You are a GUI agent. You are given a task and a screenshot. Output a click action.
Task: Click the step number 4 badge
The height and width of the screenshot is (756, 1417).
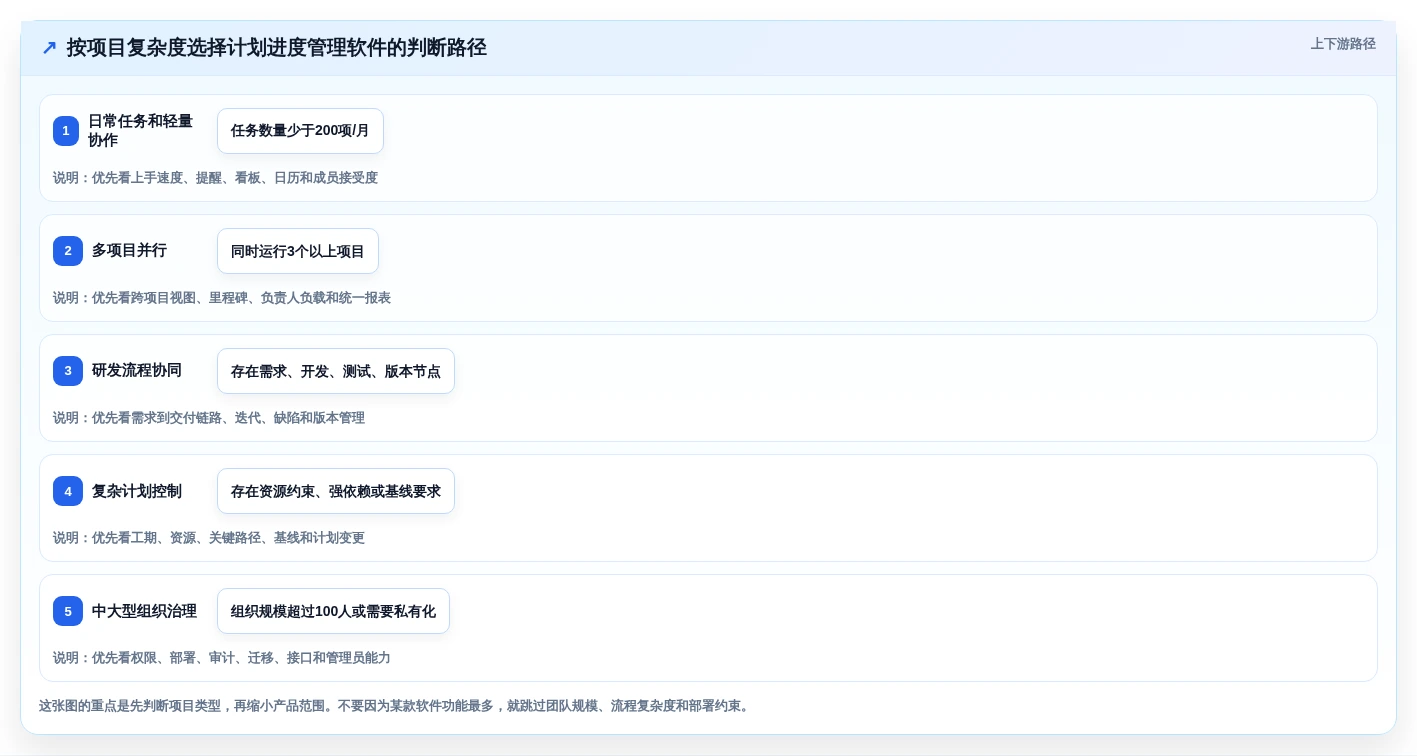(68, 491)
